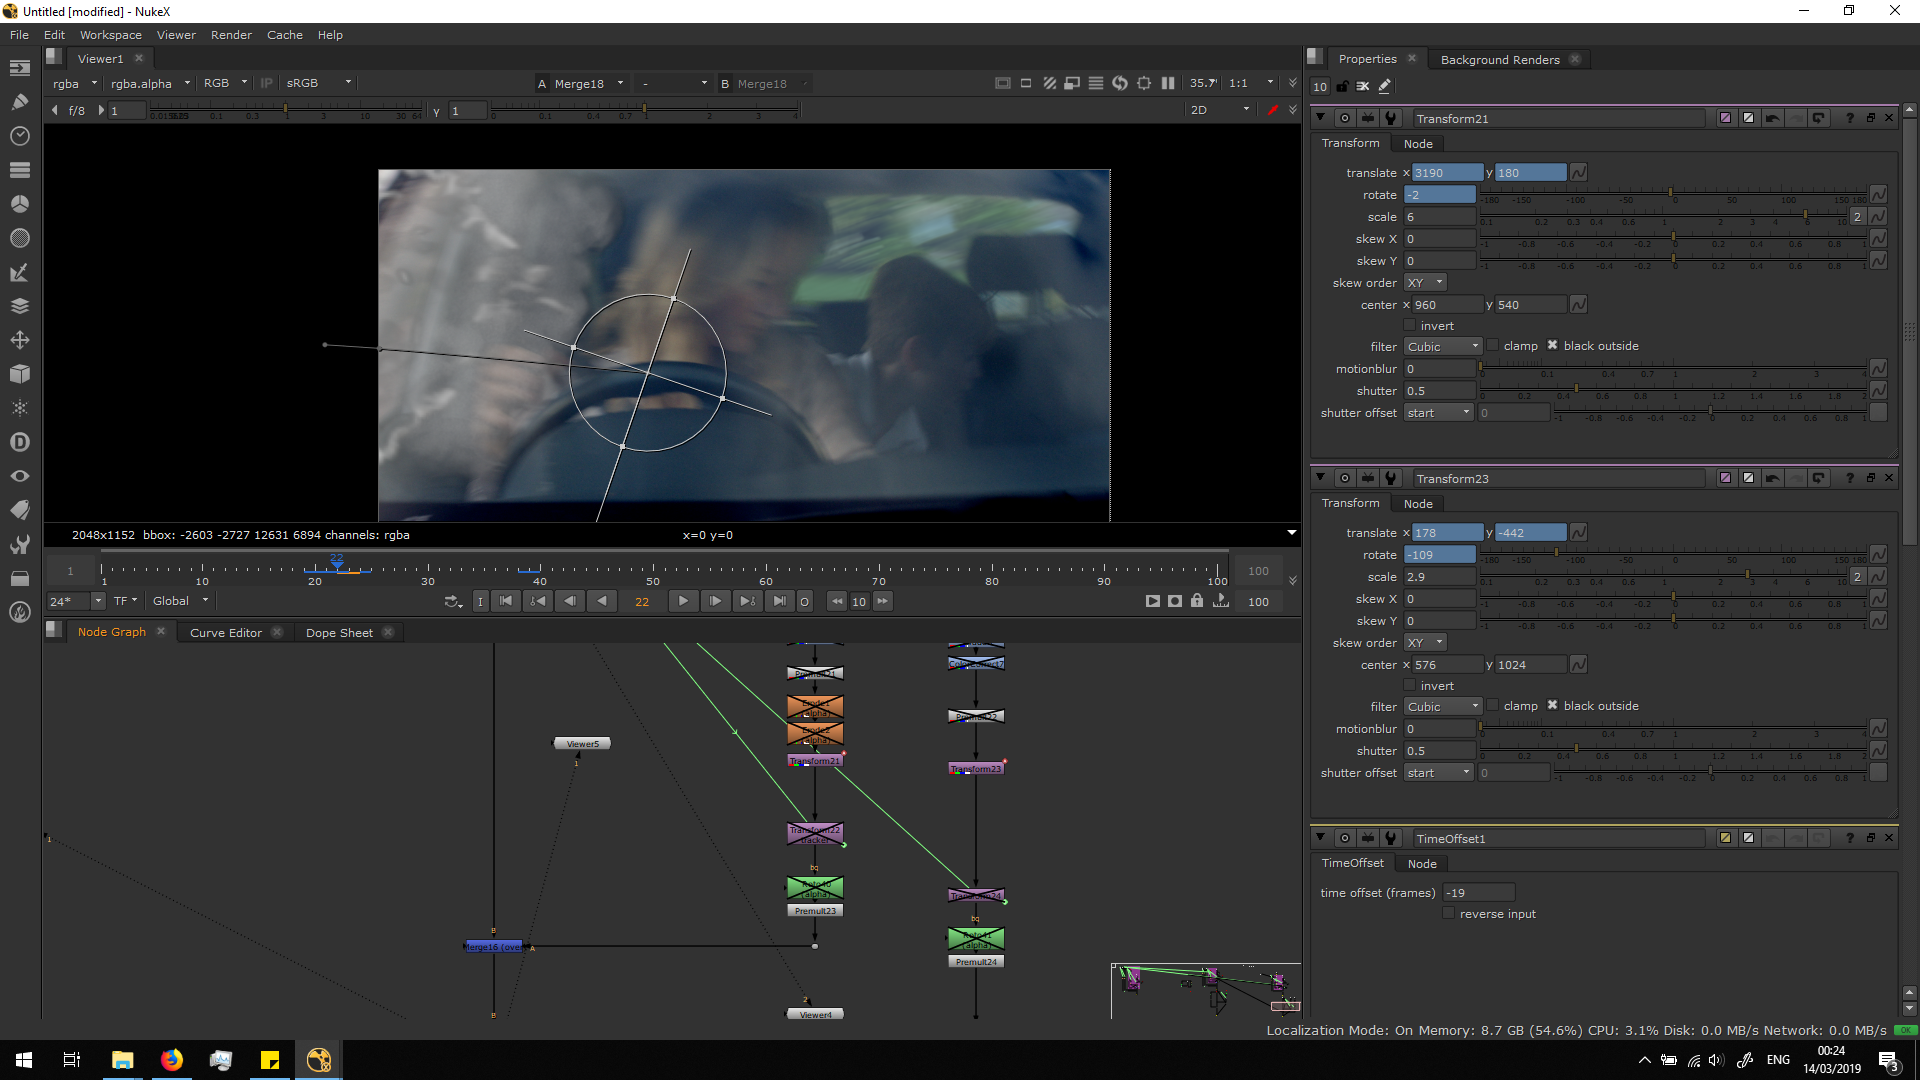Open the Transform nodes move icon
Image resolution: width=1920 pixels, height=1080 pixels.
pos(19,340)
